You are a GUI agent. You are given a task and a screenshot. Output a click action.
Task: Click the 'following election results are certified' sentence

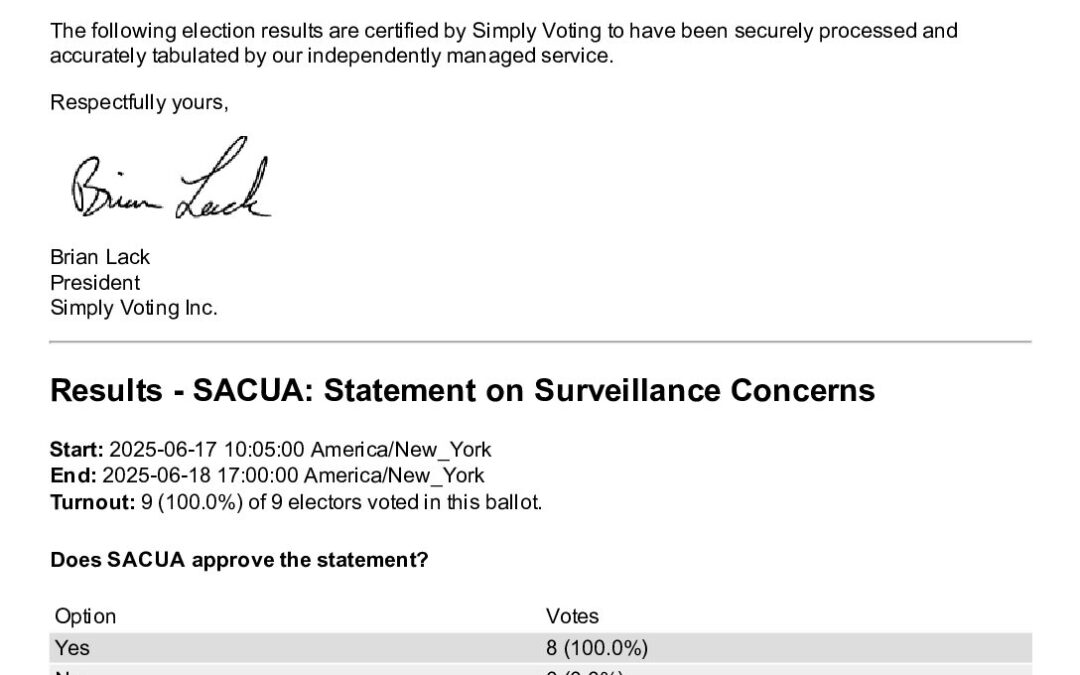tap(504, 31)
